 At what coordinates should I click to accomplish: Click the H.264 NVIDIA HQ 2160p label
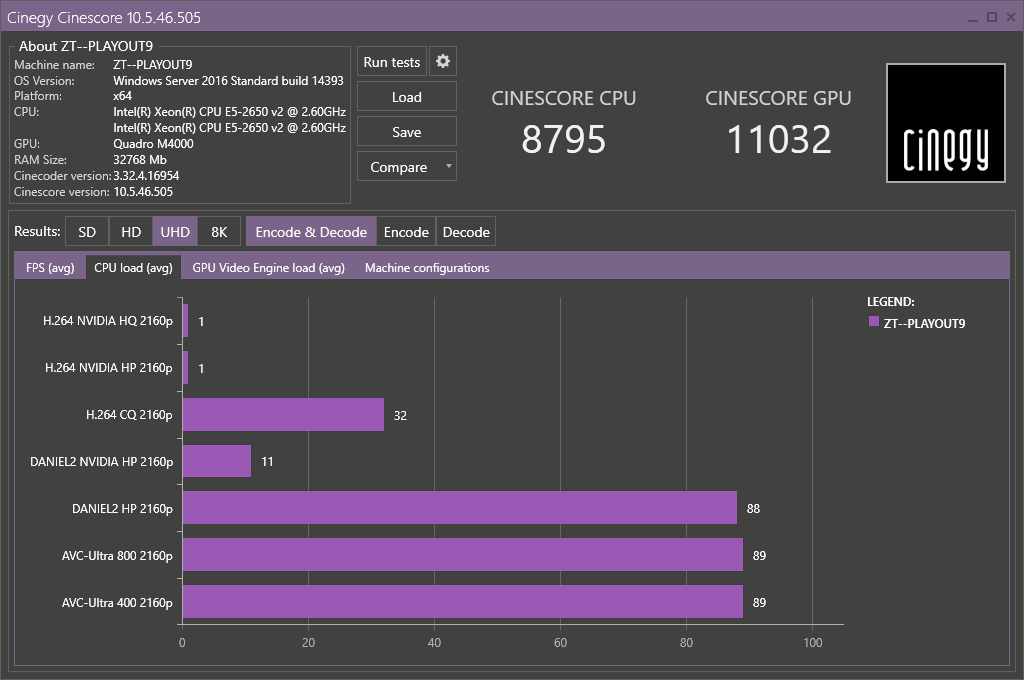(108, 321)
